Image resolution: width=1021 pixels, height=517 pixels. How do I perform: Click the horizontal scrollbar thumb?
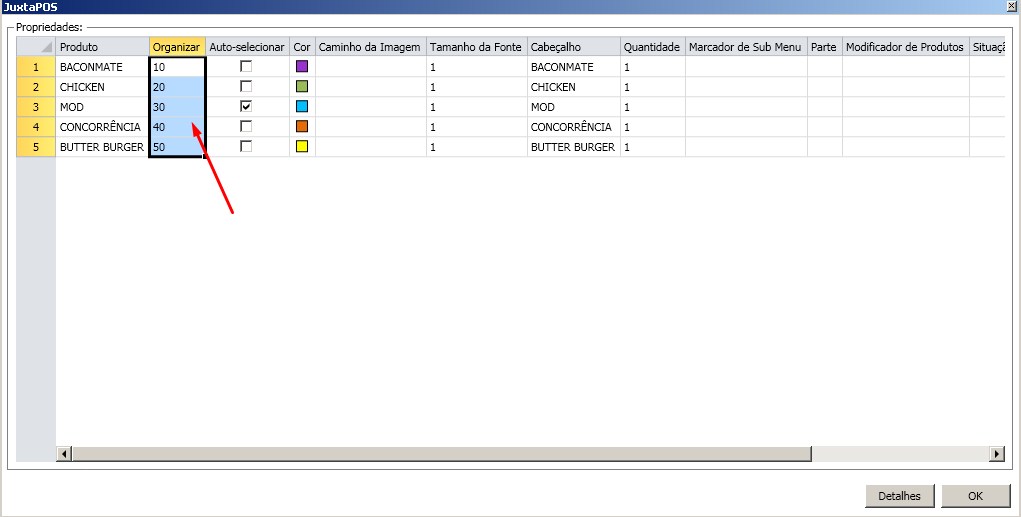[x=441, y=453]
